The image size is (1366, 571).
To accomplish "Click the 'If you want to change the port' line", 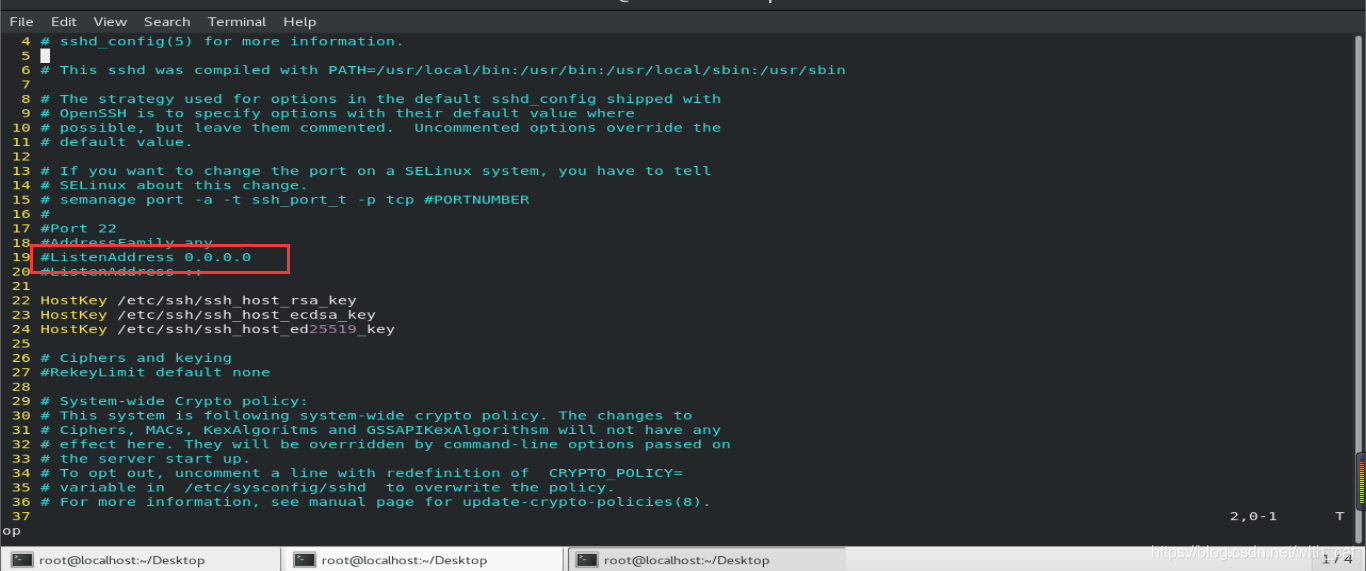I will [x=376, y=171].
